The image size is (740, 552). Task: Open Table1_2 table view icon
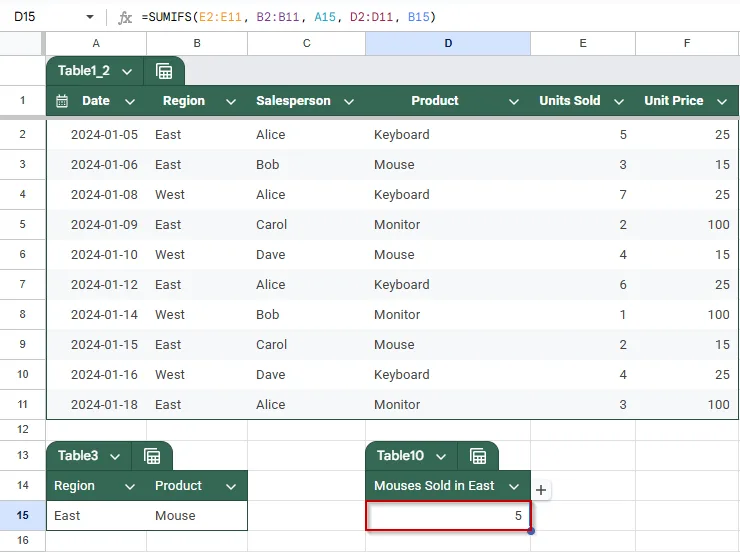164,72
